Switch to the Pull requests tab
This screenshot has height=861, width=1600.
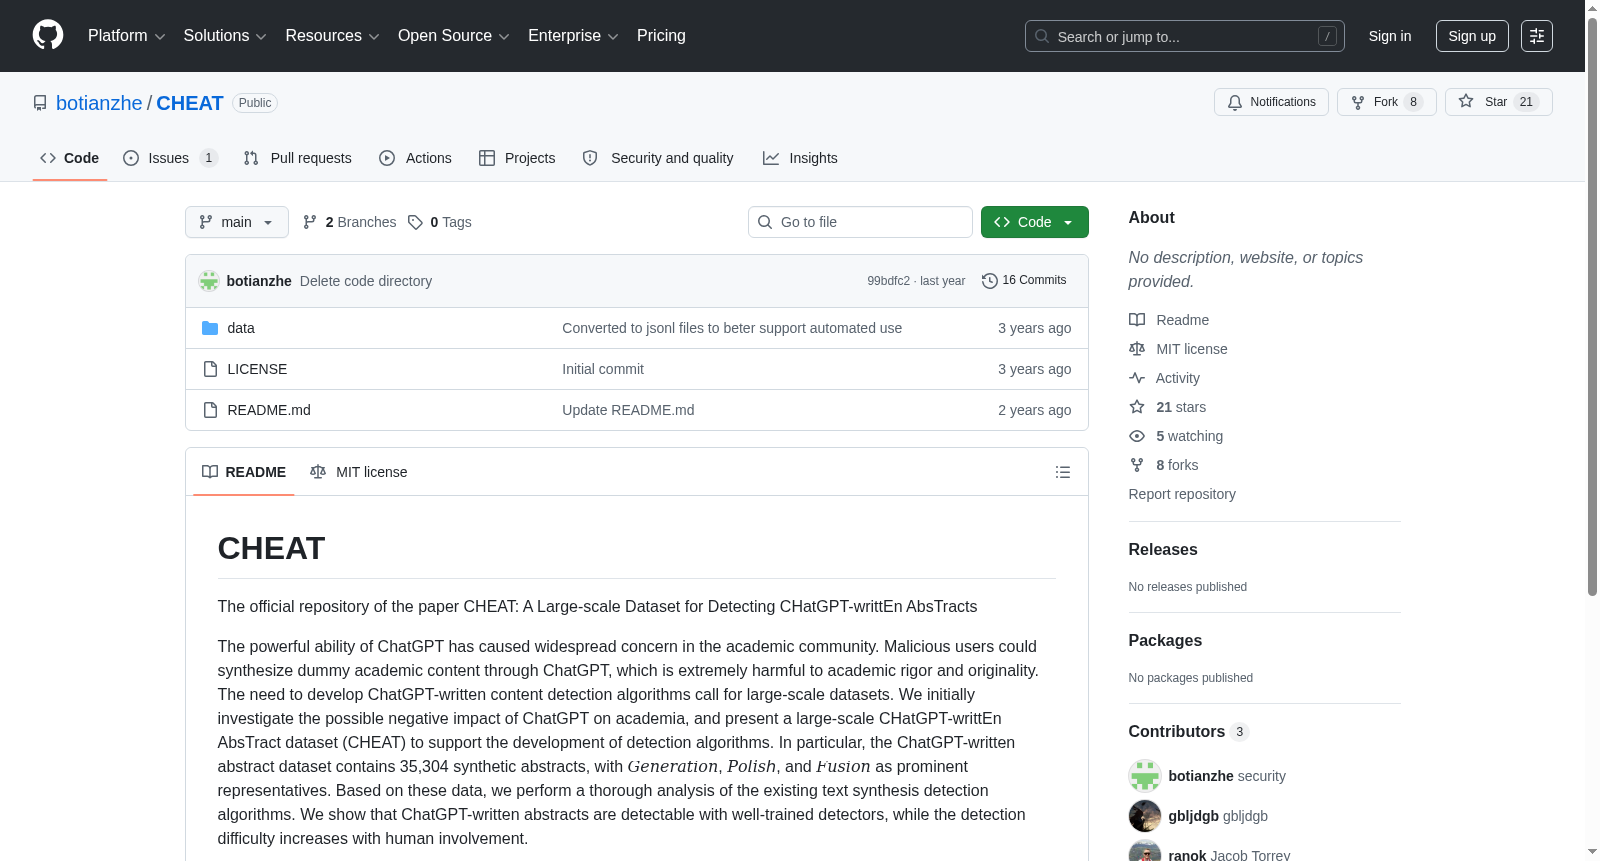coord(298,158)
